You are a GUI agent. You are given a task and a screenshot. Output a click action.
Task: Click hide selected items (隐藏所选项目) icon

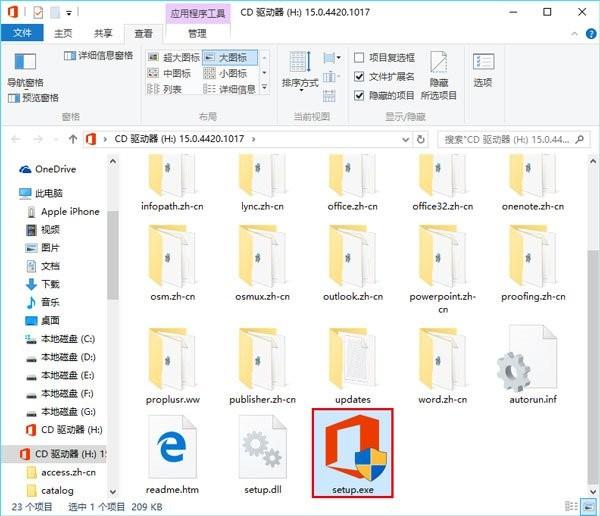[439, 61]
